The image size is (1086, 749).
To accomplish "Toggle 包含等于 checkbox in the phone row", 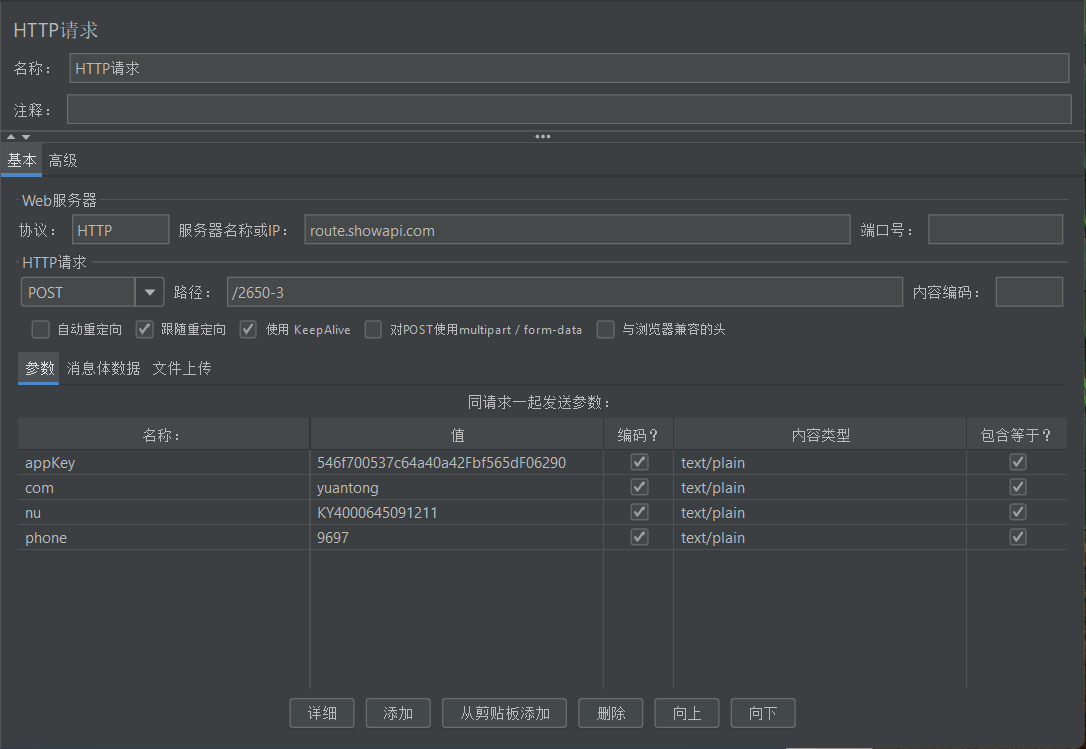I will tap(1018, 537).
